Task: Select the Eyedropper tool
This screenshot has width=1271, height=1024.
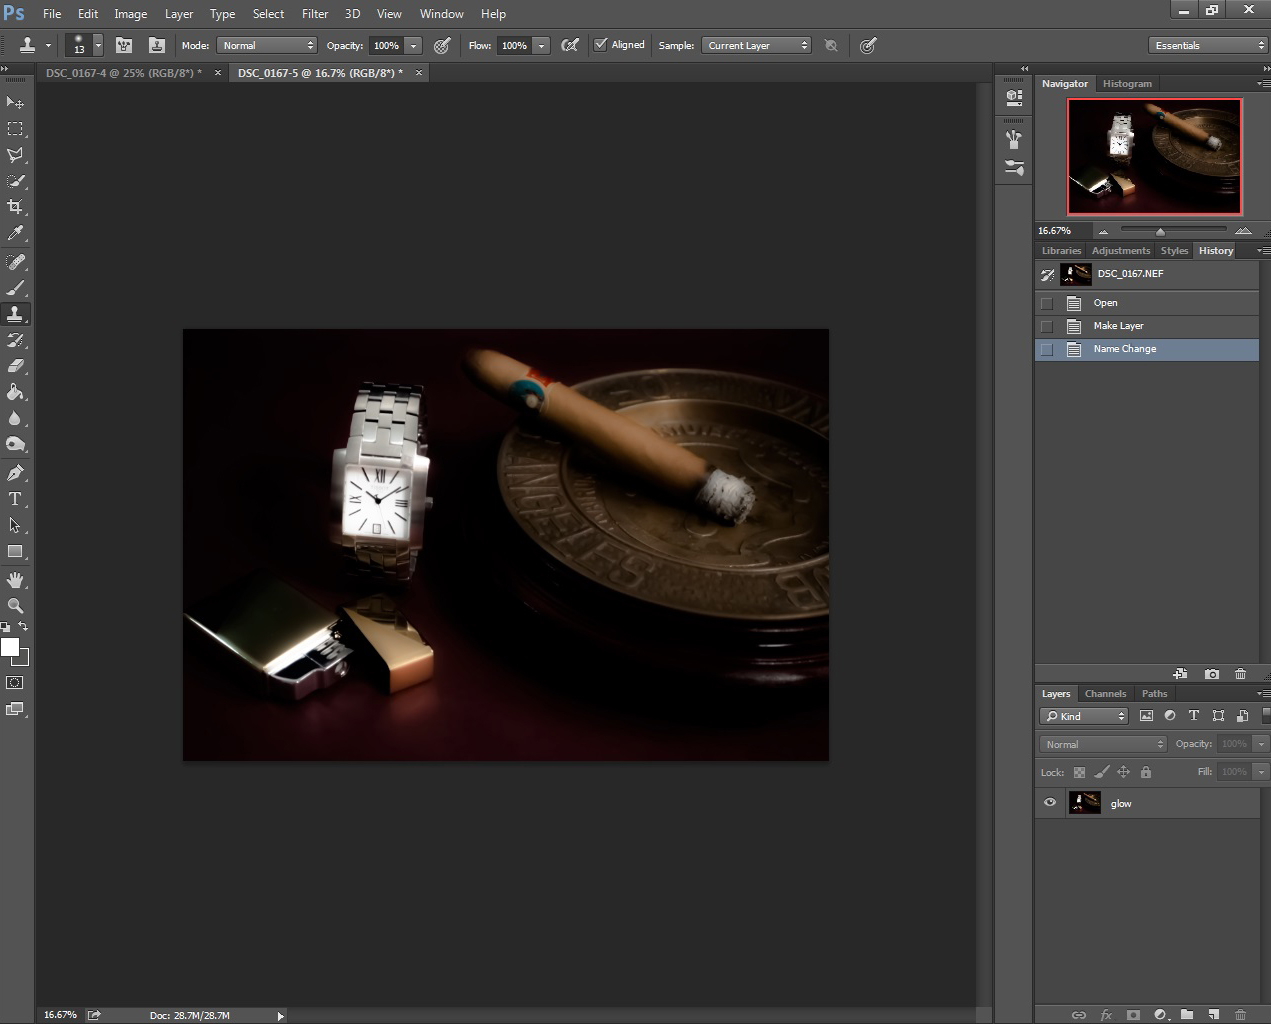Action: [15, 234]
